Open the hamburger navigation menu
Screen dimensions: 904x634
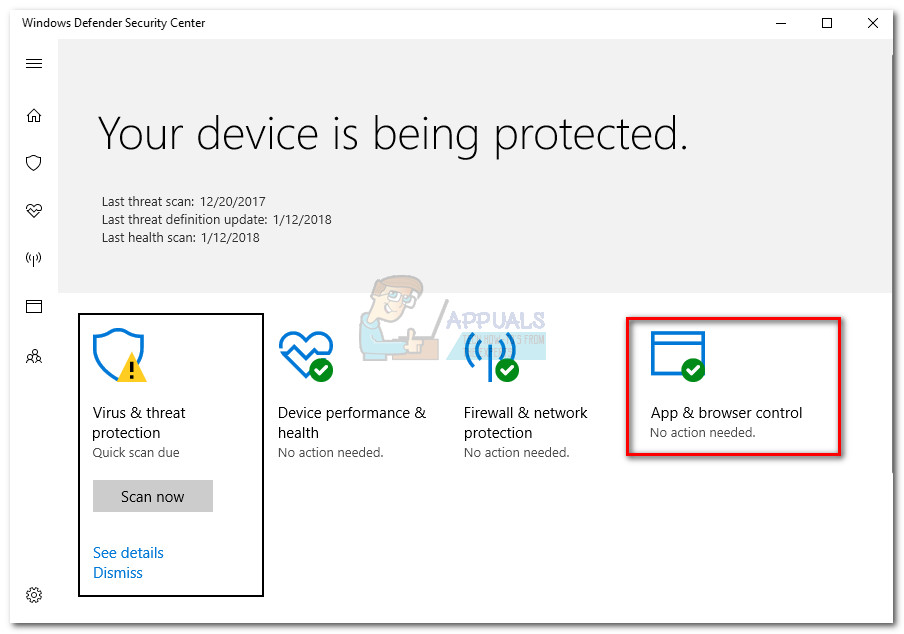(34, 64)
